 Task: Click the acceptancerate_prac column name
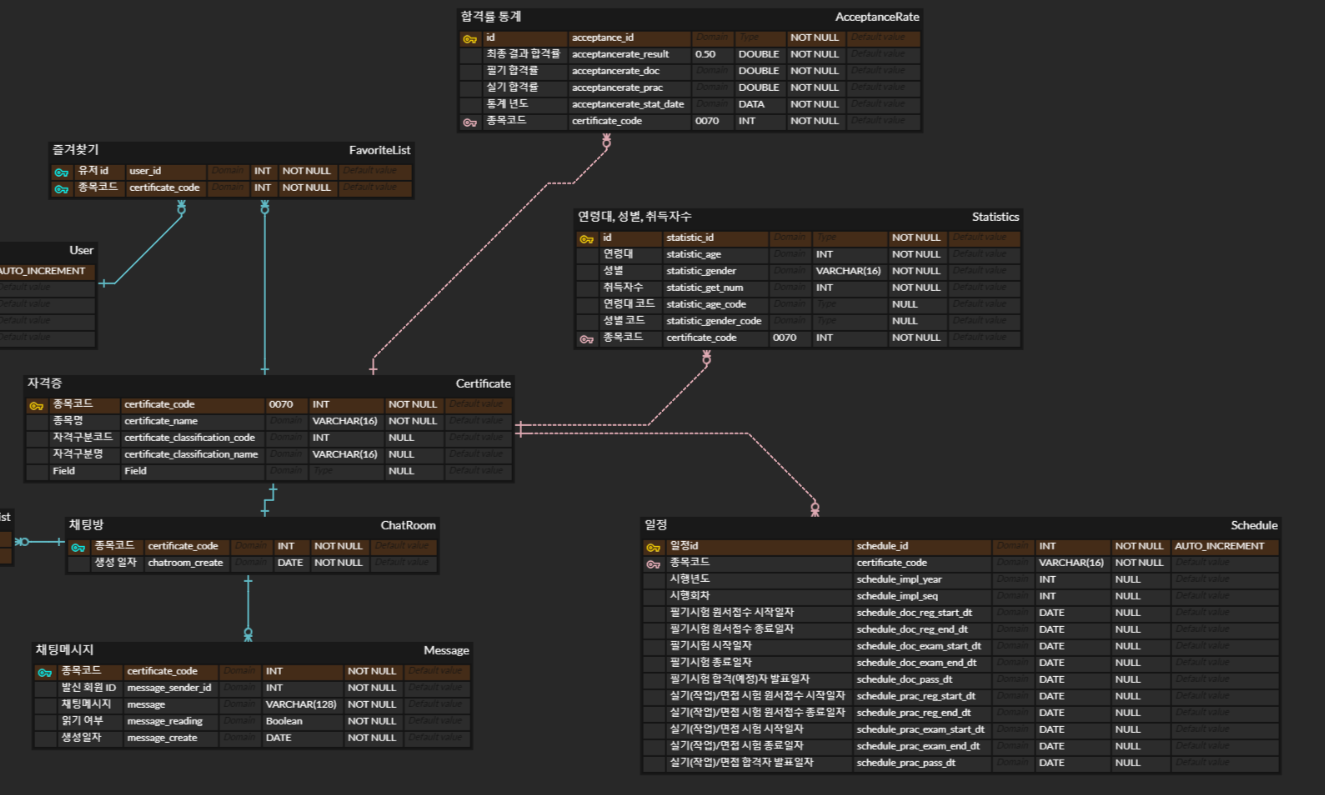point(617,88)
